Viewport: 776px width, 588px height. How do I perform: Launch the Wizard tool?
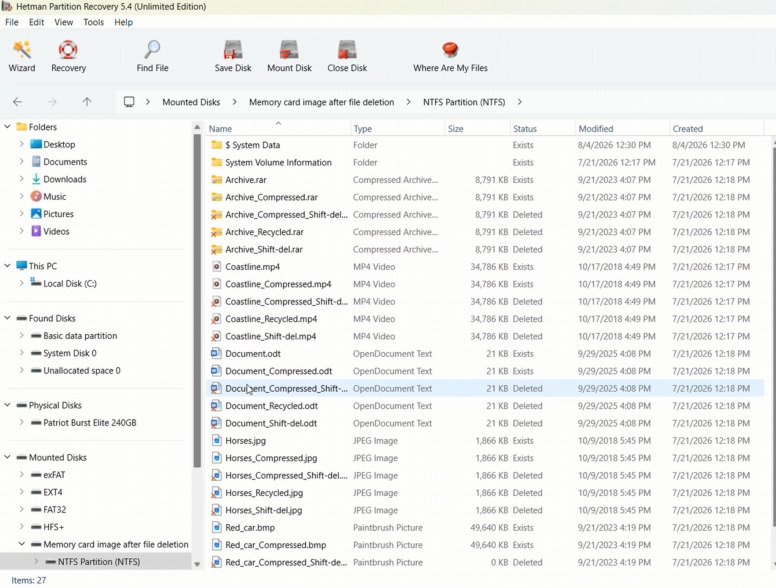click(x=22, y=56)
